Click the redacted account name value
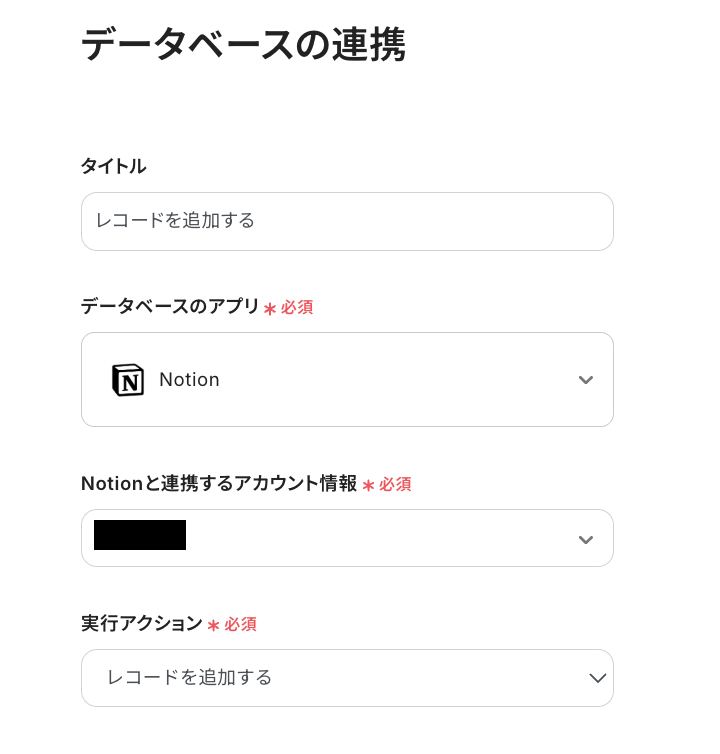 pyautogui.click(x=140, y=536)
